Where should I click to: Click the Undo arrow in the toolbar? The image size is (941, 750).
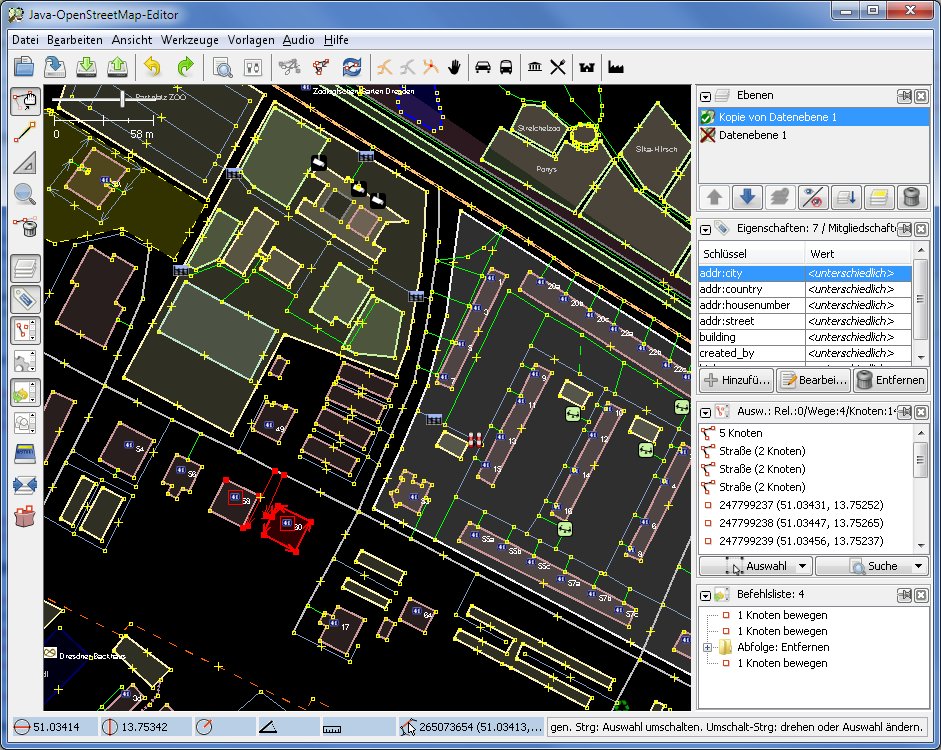point(152,67)
